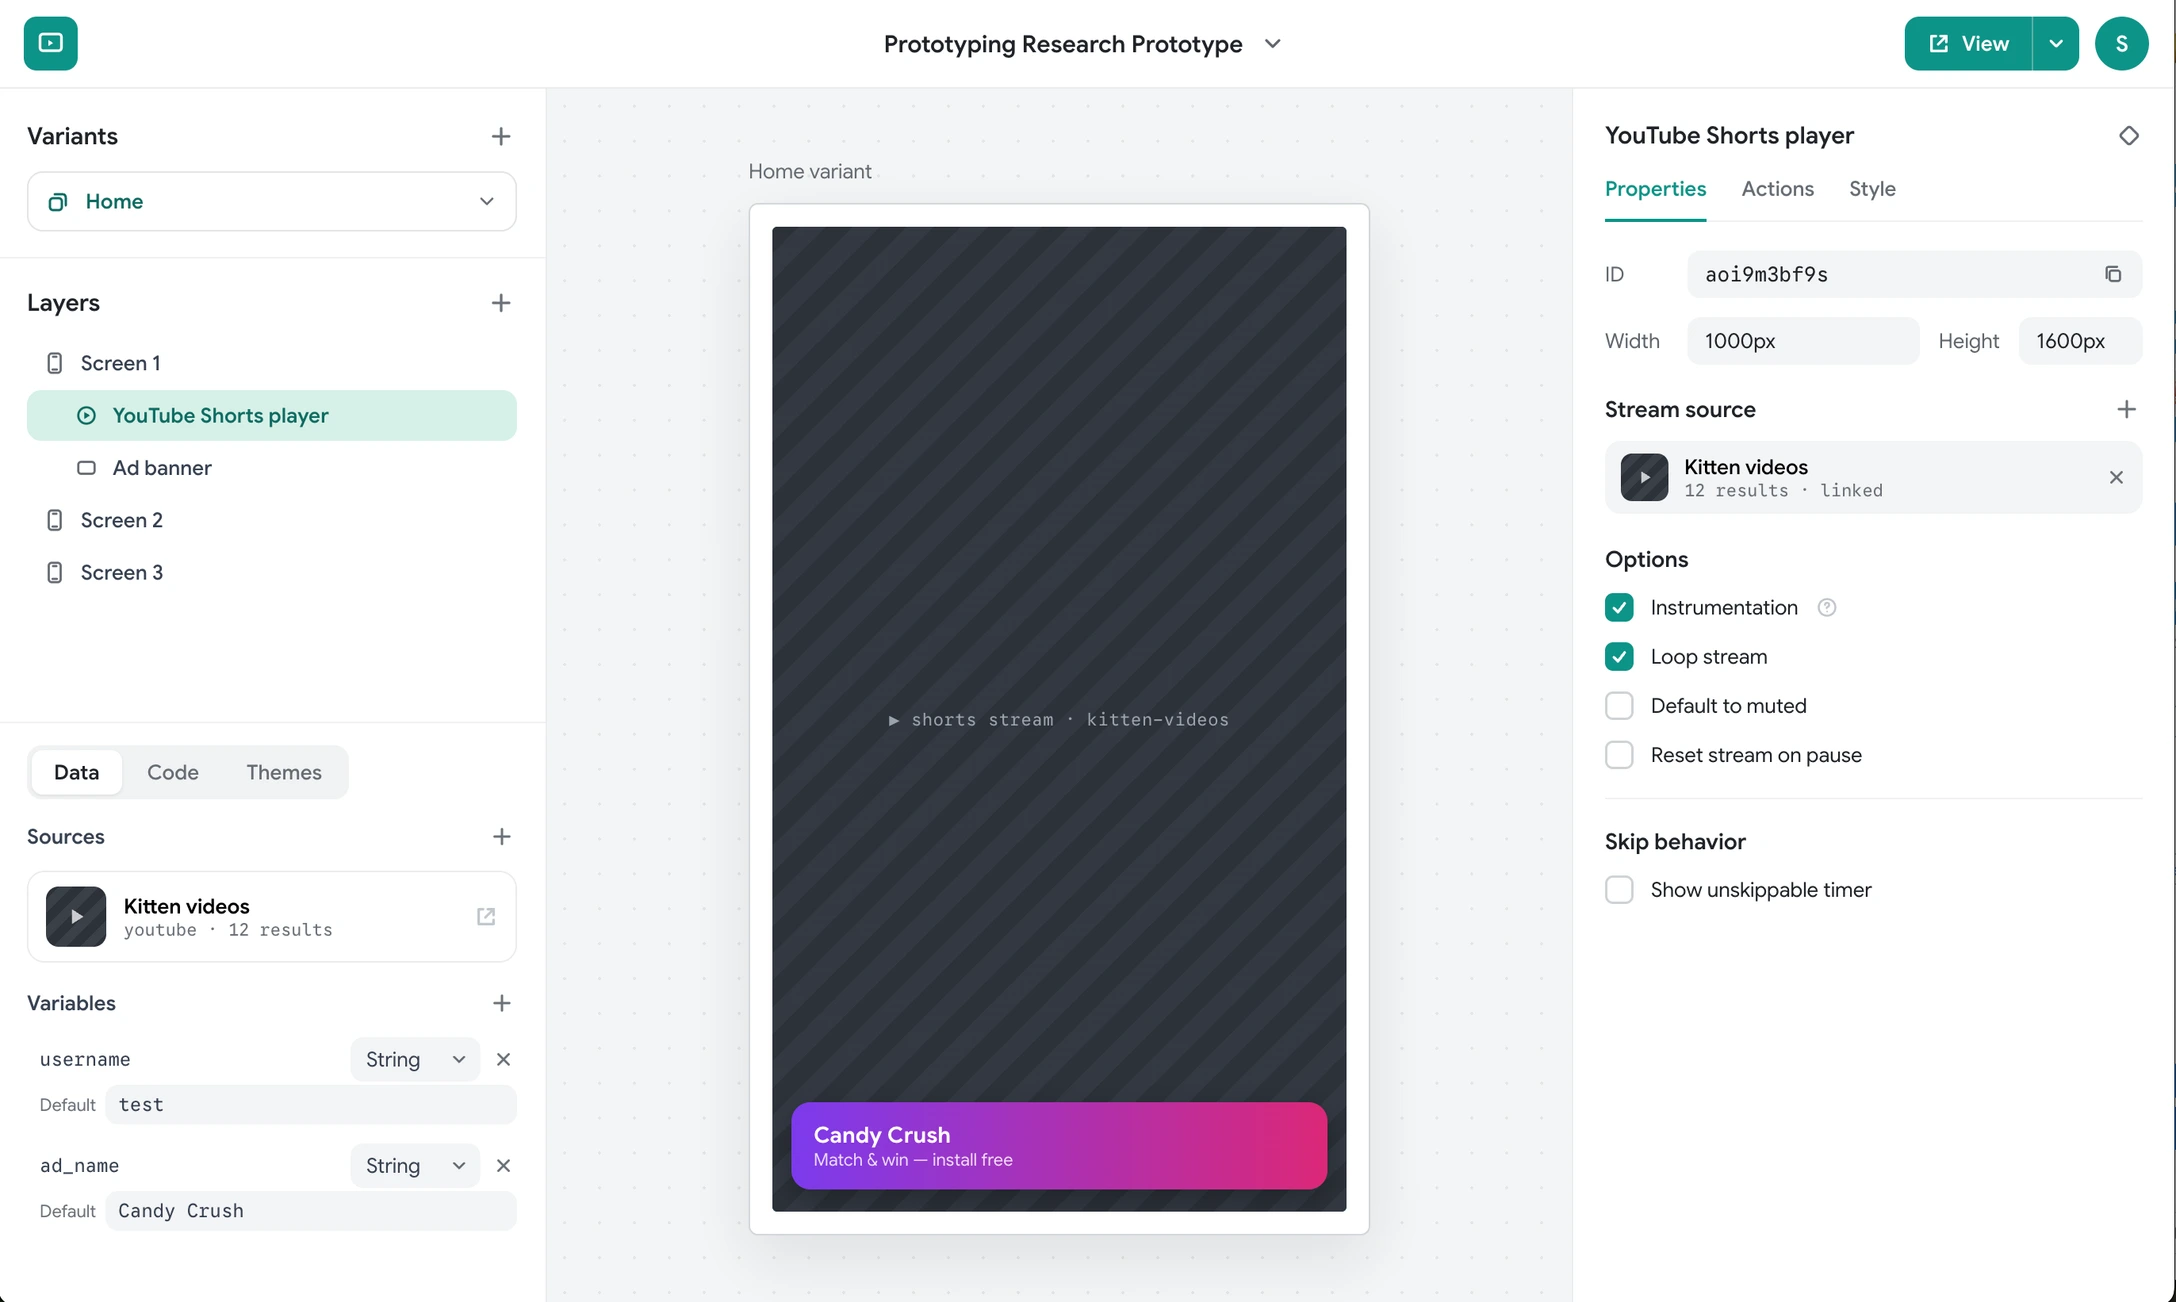Click the diamond component icon in inspector
This screenshot has width=2176, height=1302.
coord(2128,135)
